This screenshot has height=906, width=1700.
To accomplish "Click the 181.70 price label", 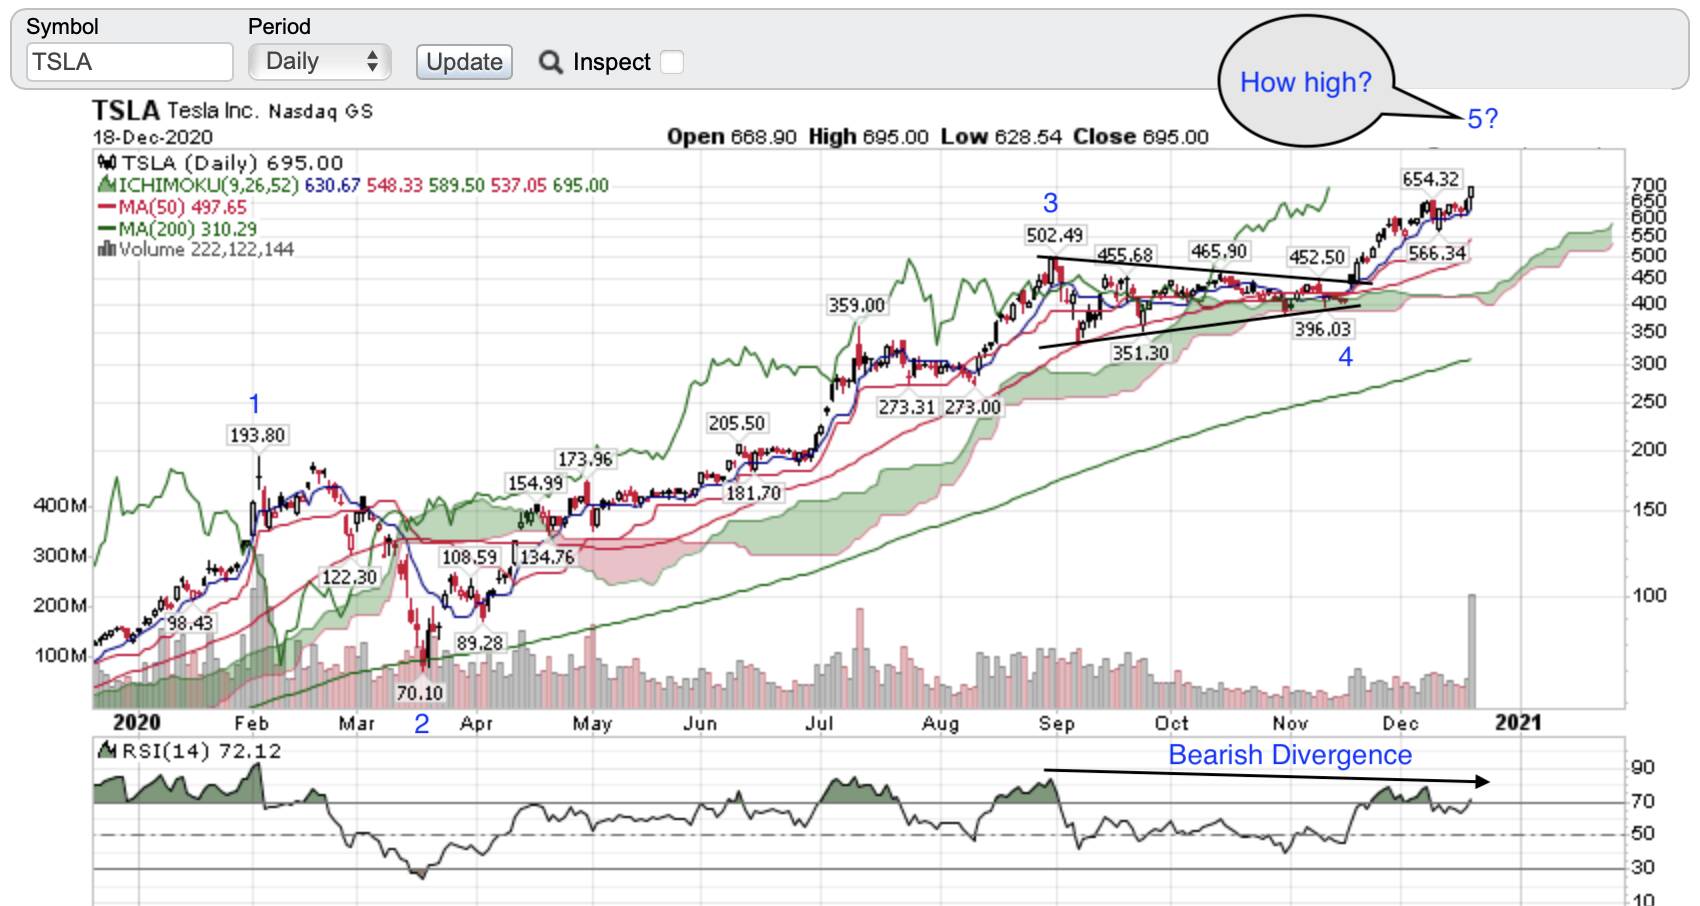I will pos(754,493).
